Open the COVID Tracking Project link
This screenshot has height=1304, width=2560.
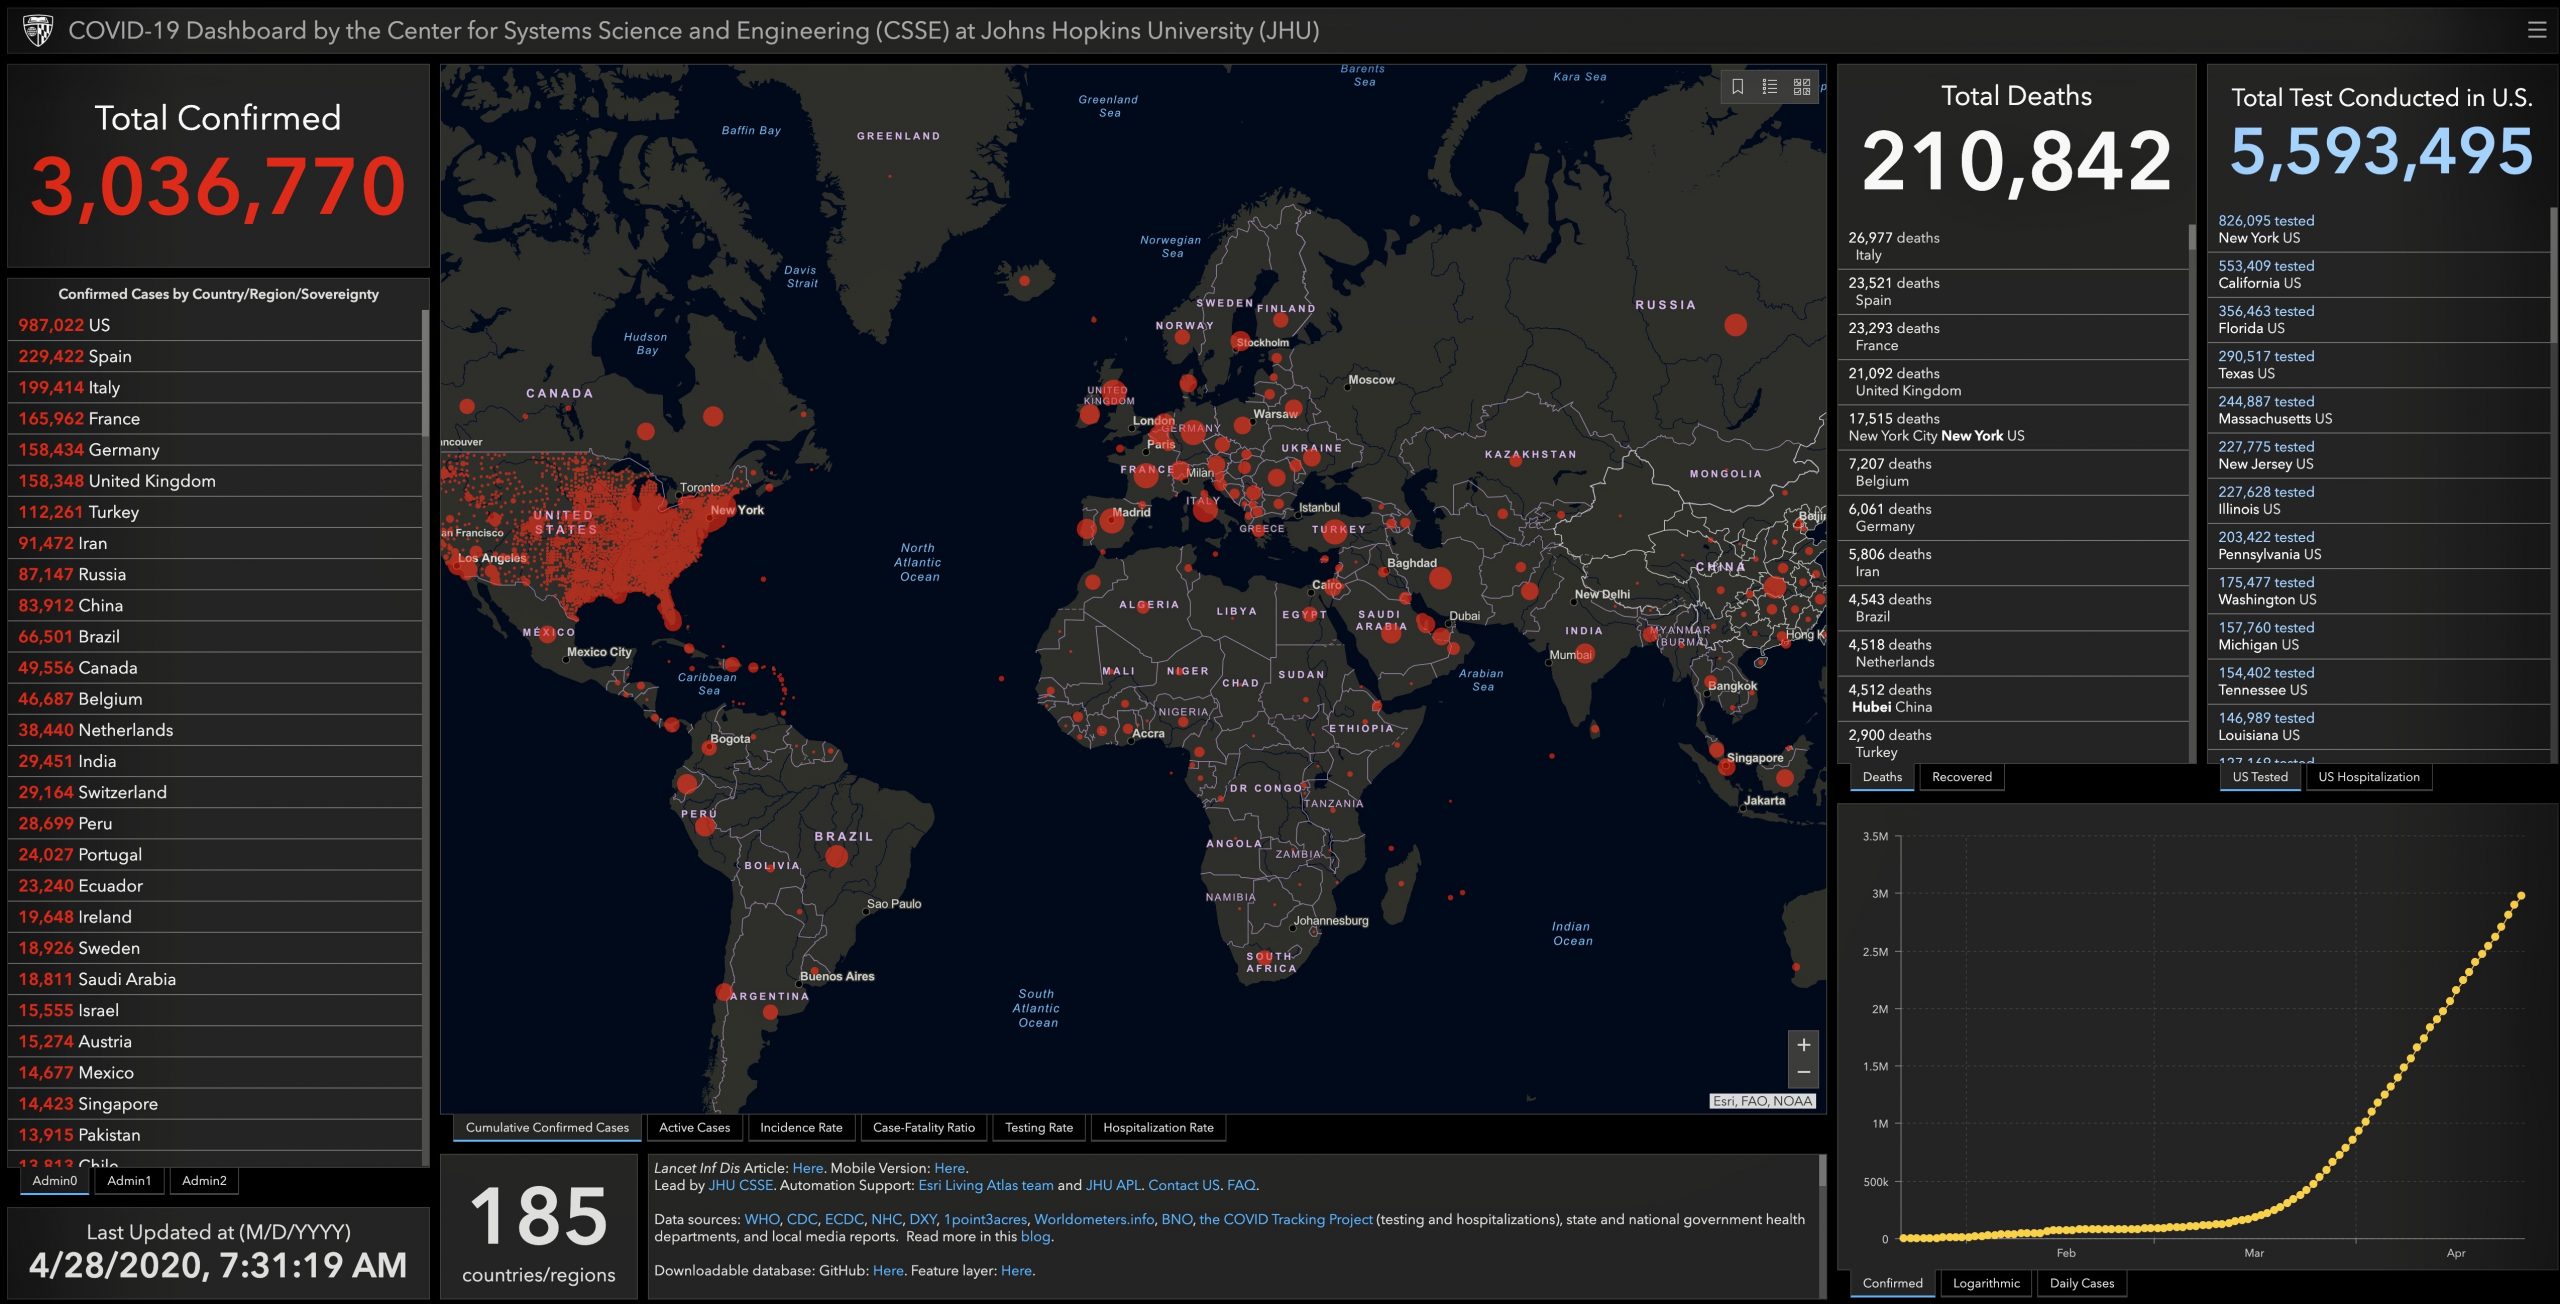[x=1286, y=1220]
